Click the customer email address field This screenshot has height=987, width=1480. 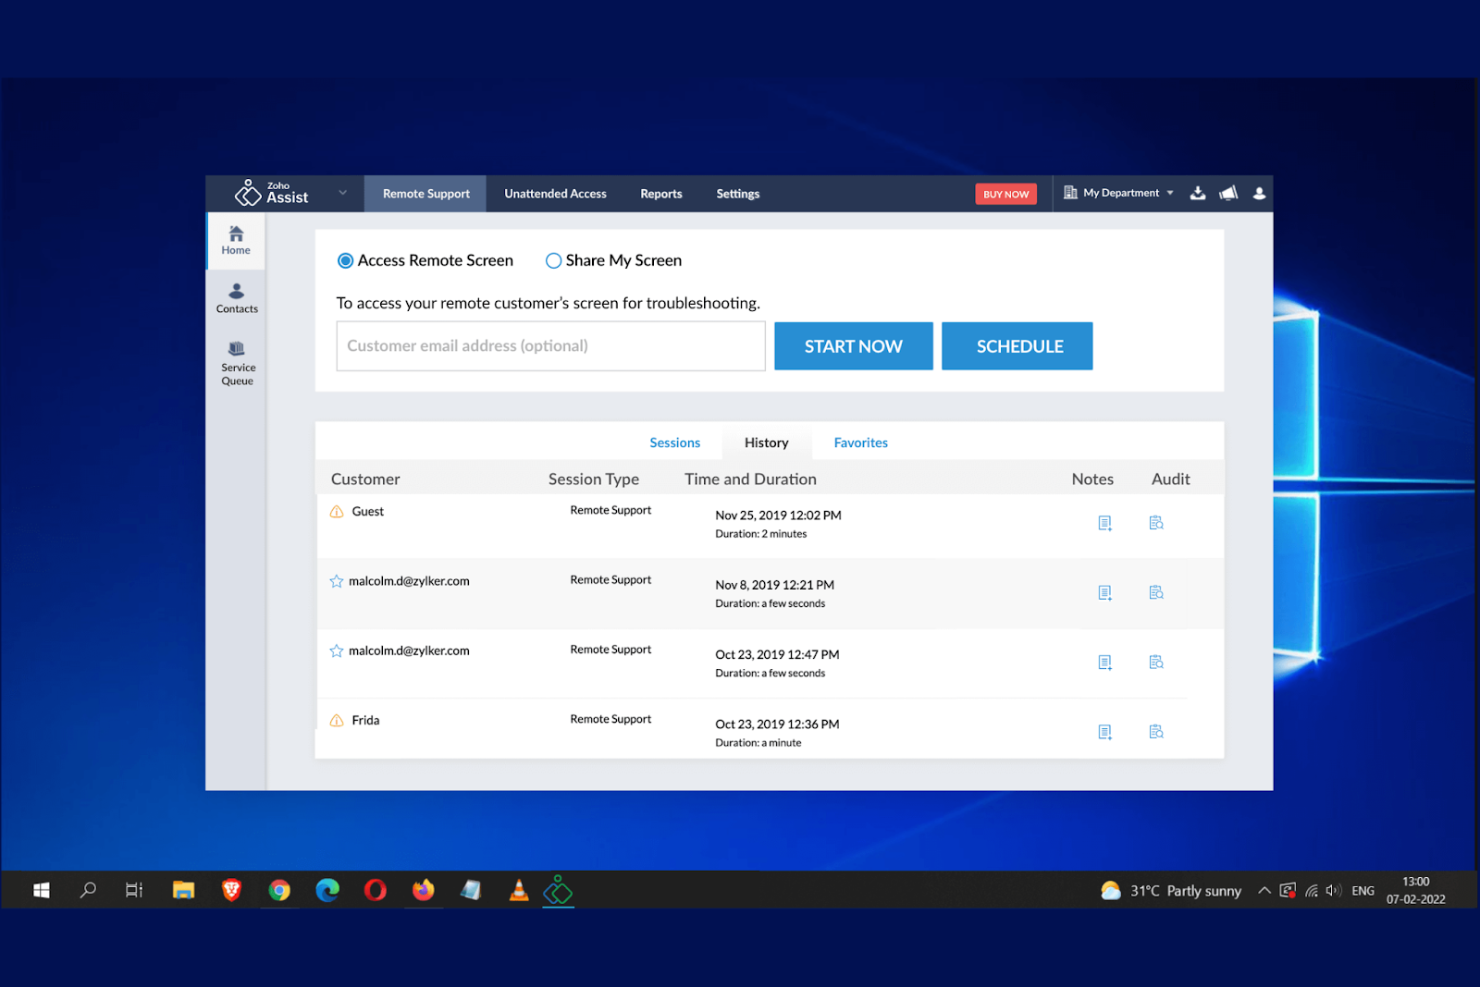click(x=550, y=345)
